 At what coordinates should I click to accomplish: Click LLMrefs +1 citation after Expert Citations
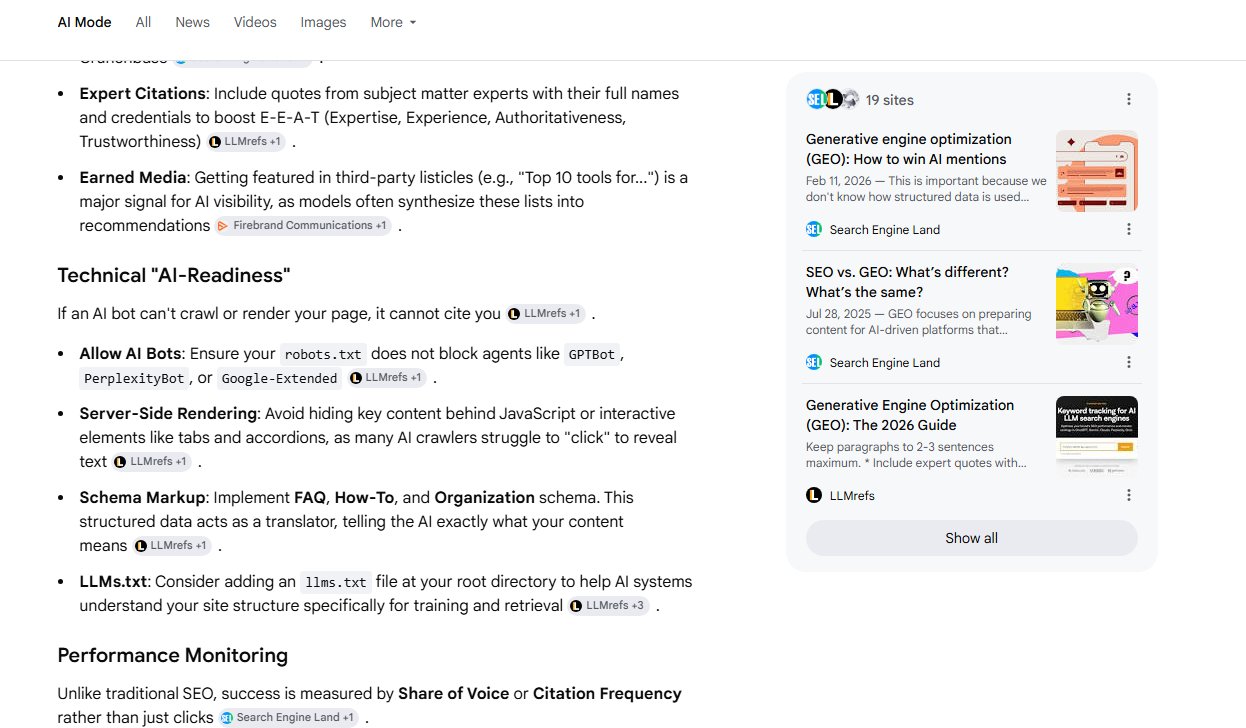(246, 142)
